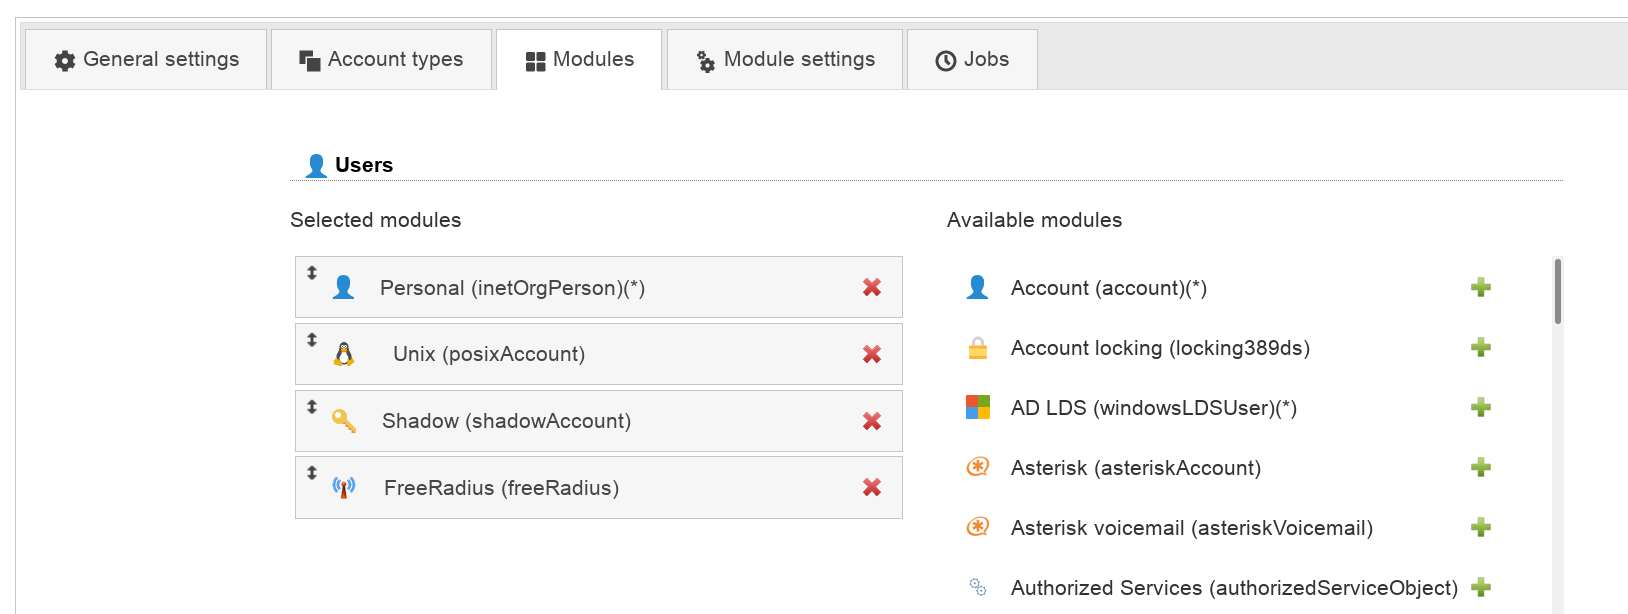Viewport: 1628px width, 614px height.
Task: Switch to the Account types tab
Action: coord(381,60)
